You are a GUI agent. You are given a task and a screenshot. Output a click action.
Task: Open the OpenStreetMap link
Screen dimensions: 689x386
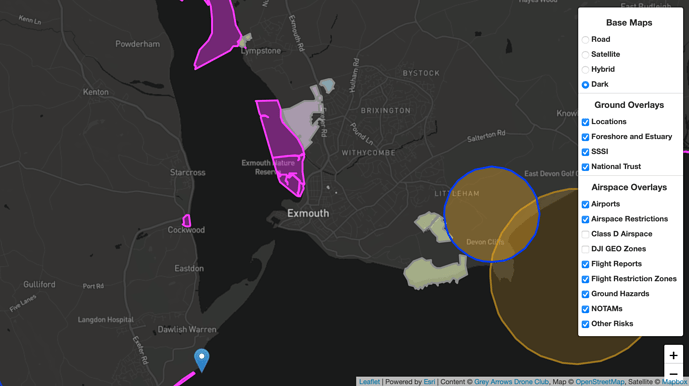[600, 382]
